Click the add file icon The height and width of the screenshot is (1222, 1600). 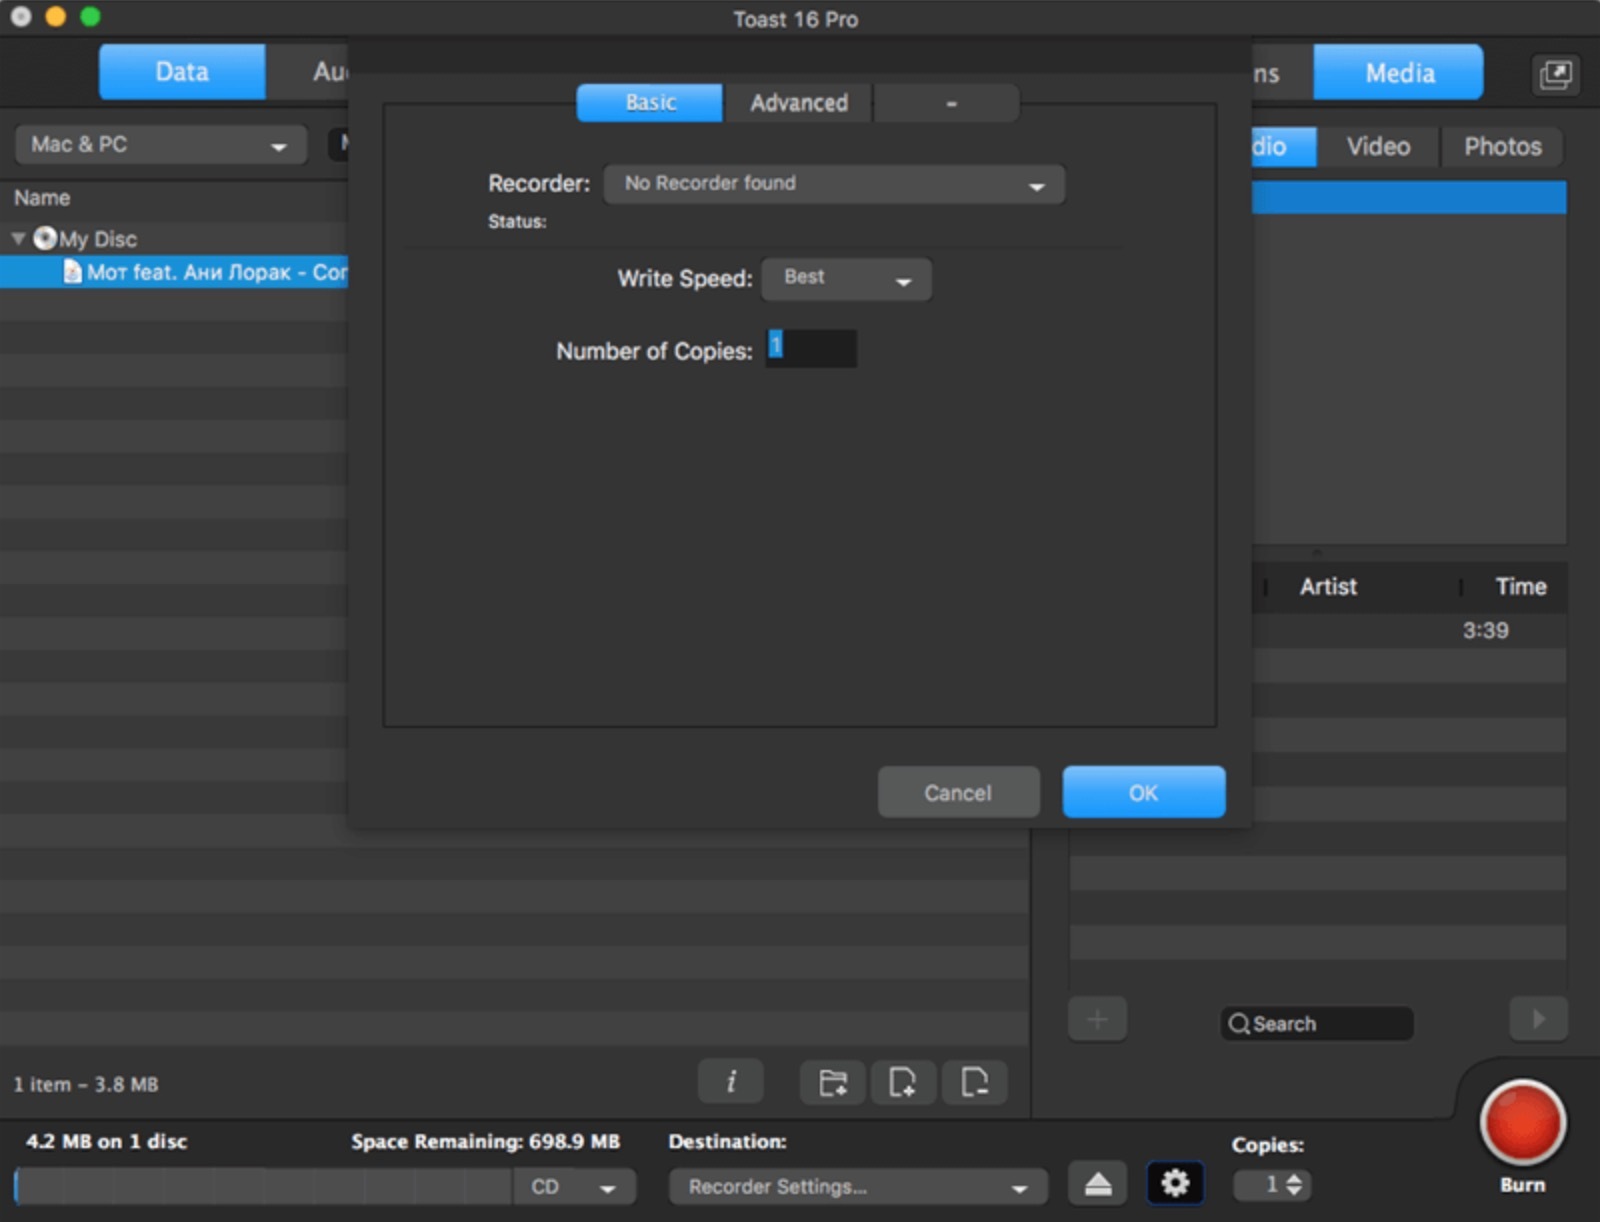[903, 1082]
